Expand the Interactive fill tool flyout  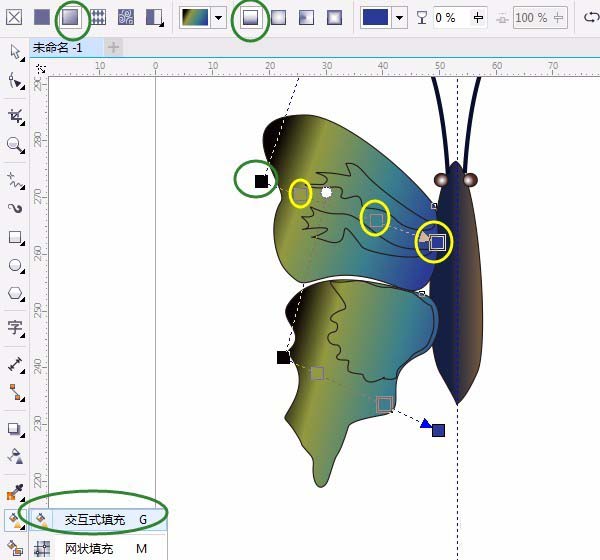tap(15, 521)
